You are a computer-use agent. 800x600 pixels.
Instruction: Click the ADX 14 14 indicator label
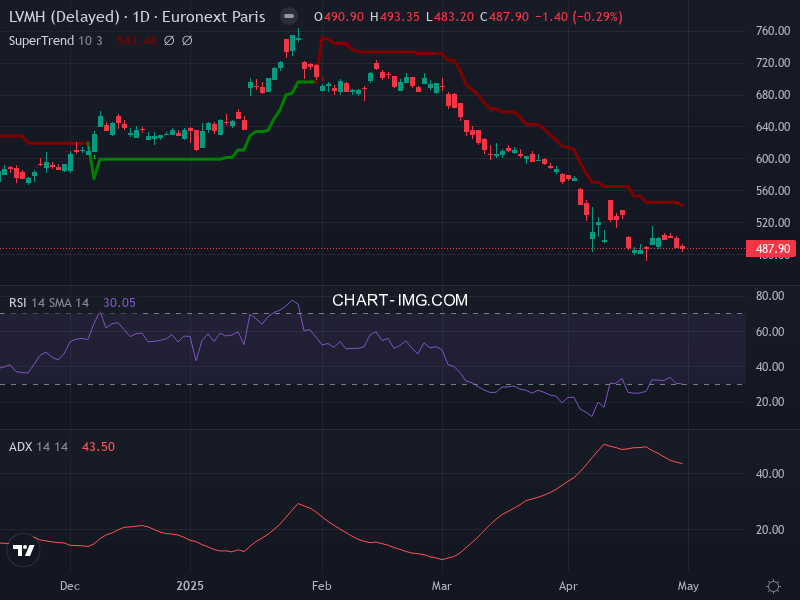click(38, 446)
